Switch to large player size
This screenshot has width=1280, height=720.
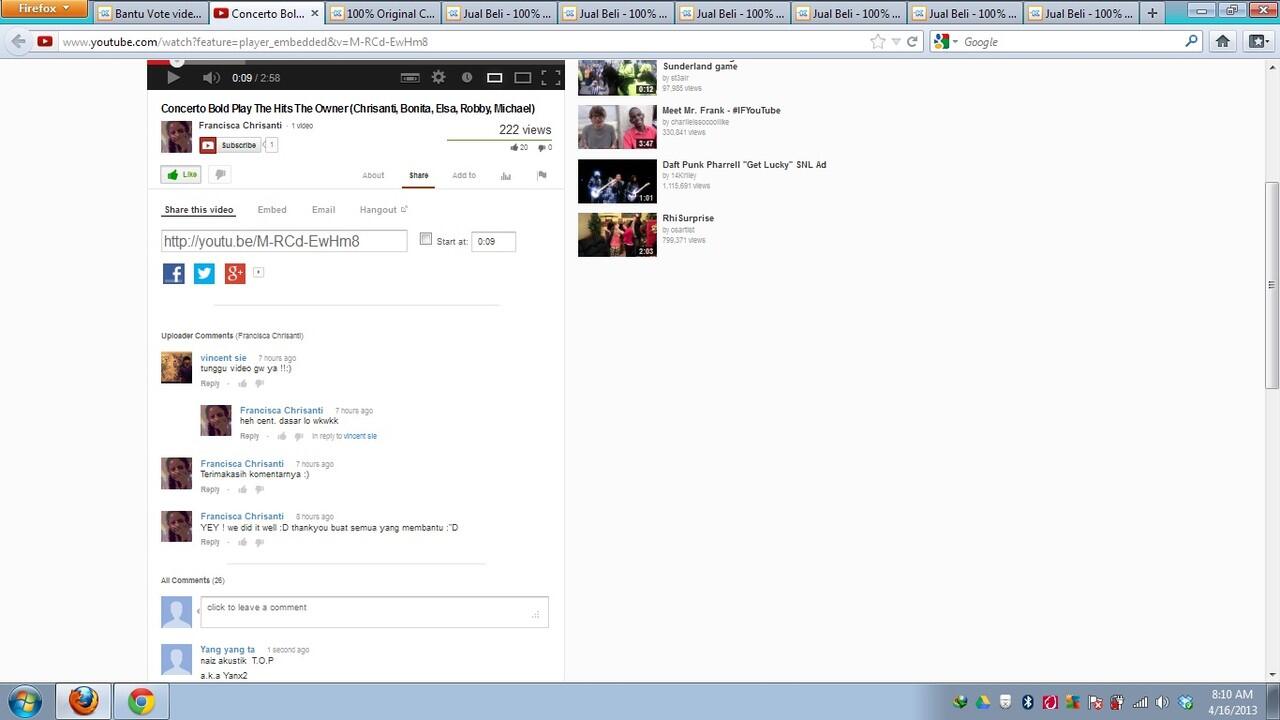click(522, 77)
